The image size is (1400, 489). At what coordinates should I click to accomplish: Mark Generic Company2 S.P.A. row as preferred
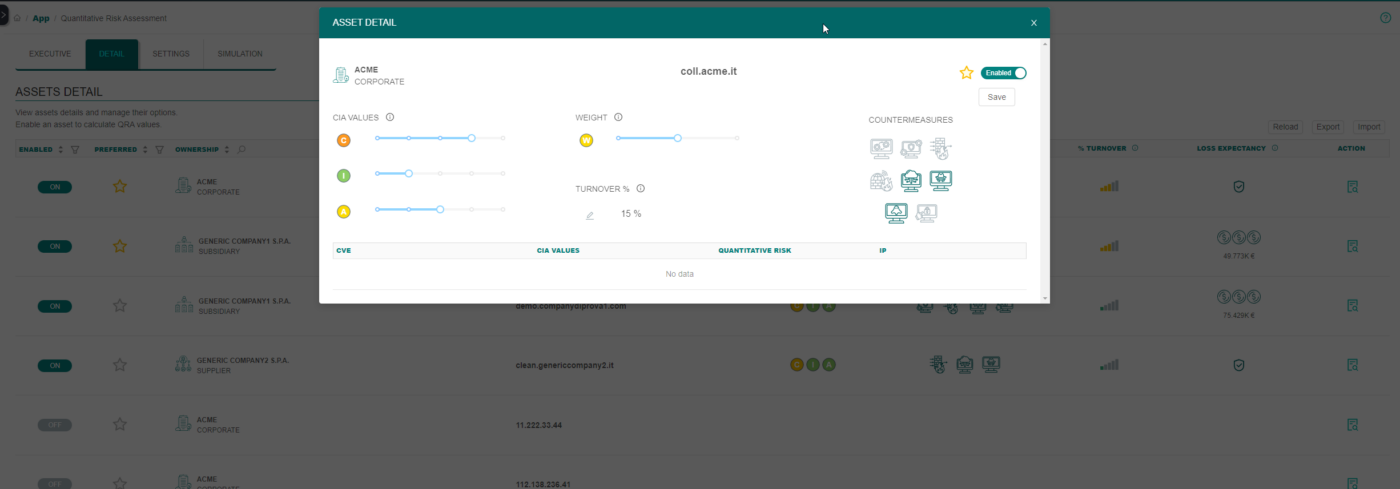(120, 365)
